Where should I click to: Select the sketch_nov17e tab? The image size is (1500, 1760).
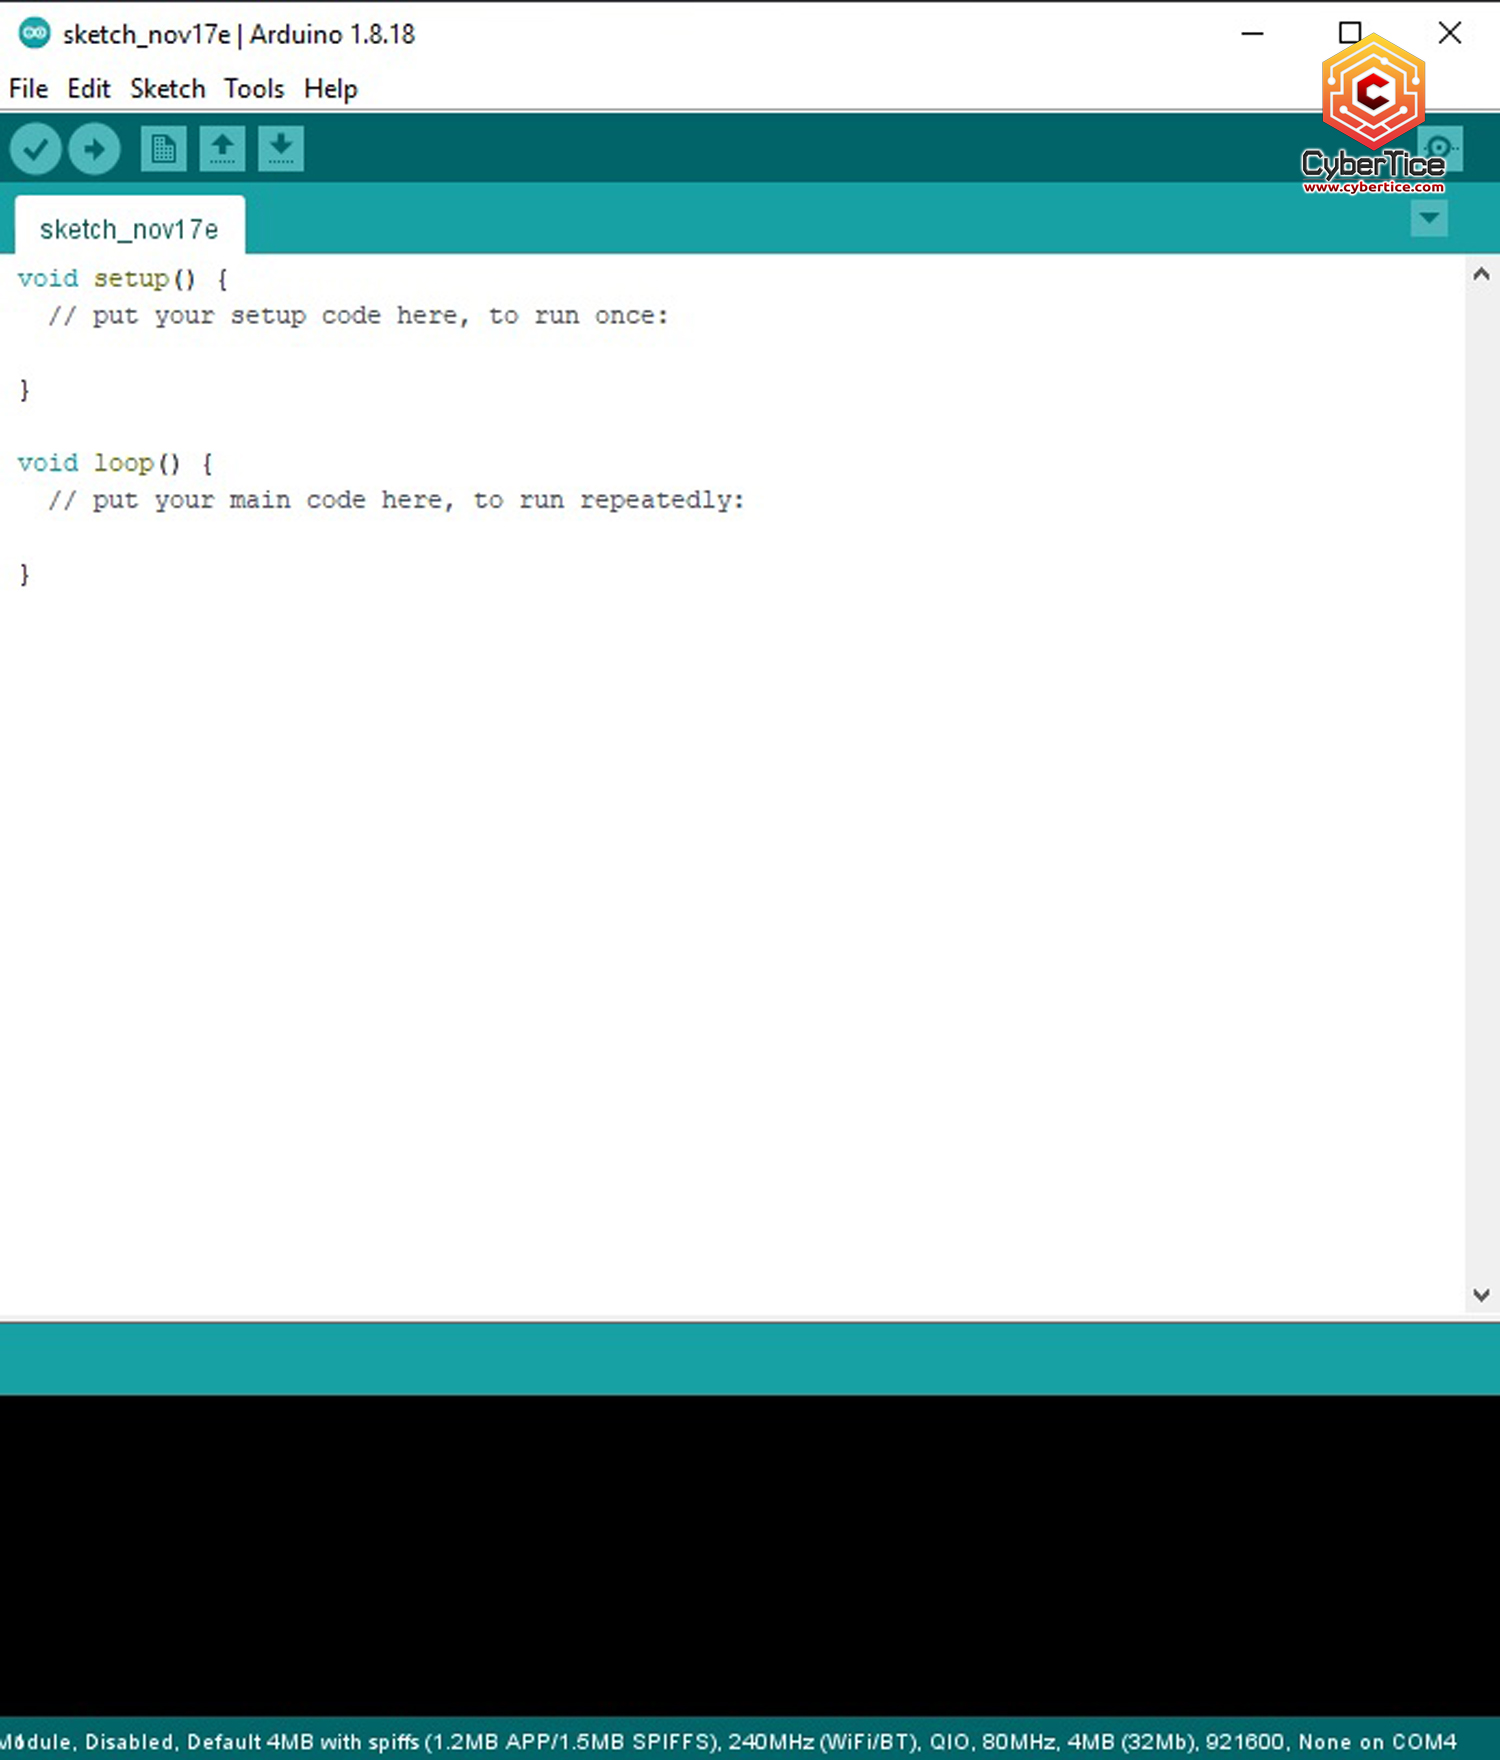[129, 229]
